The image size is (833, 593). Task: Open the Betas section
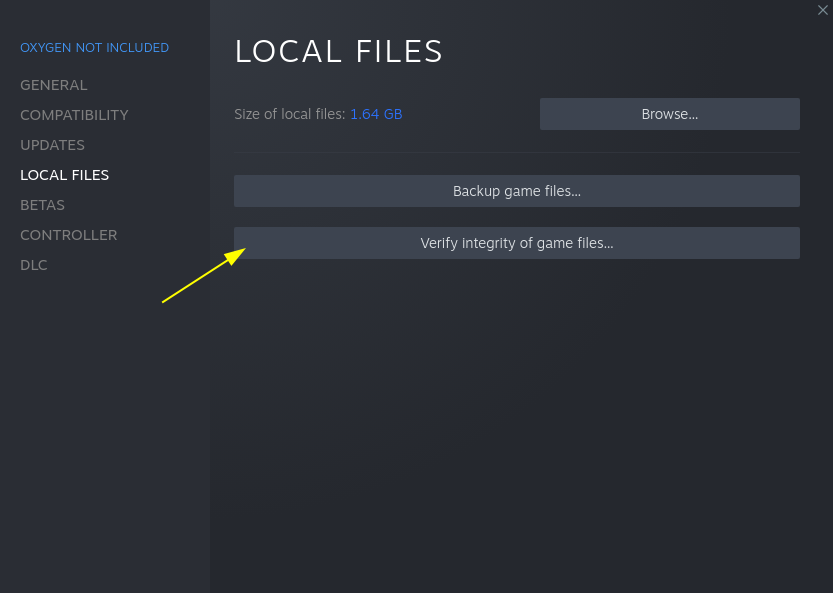click(42, 205)
